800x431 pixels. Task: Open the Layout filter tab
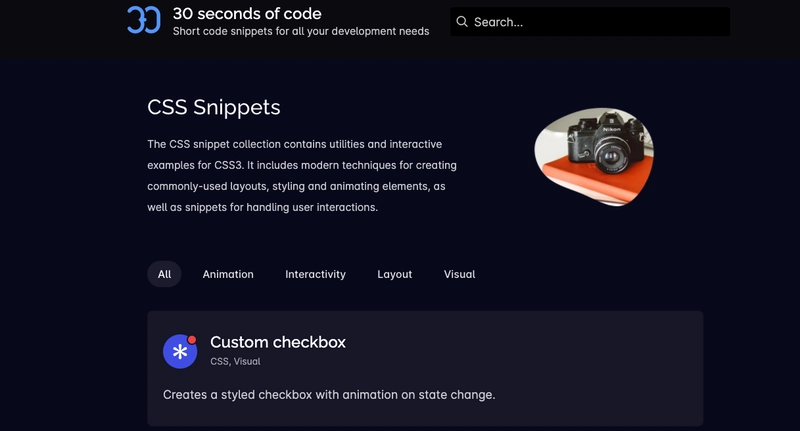point(394,274)
